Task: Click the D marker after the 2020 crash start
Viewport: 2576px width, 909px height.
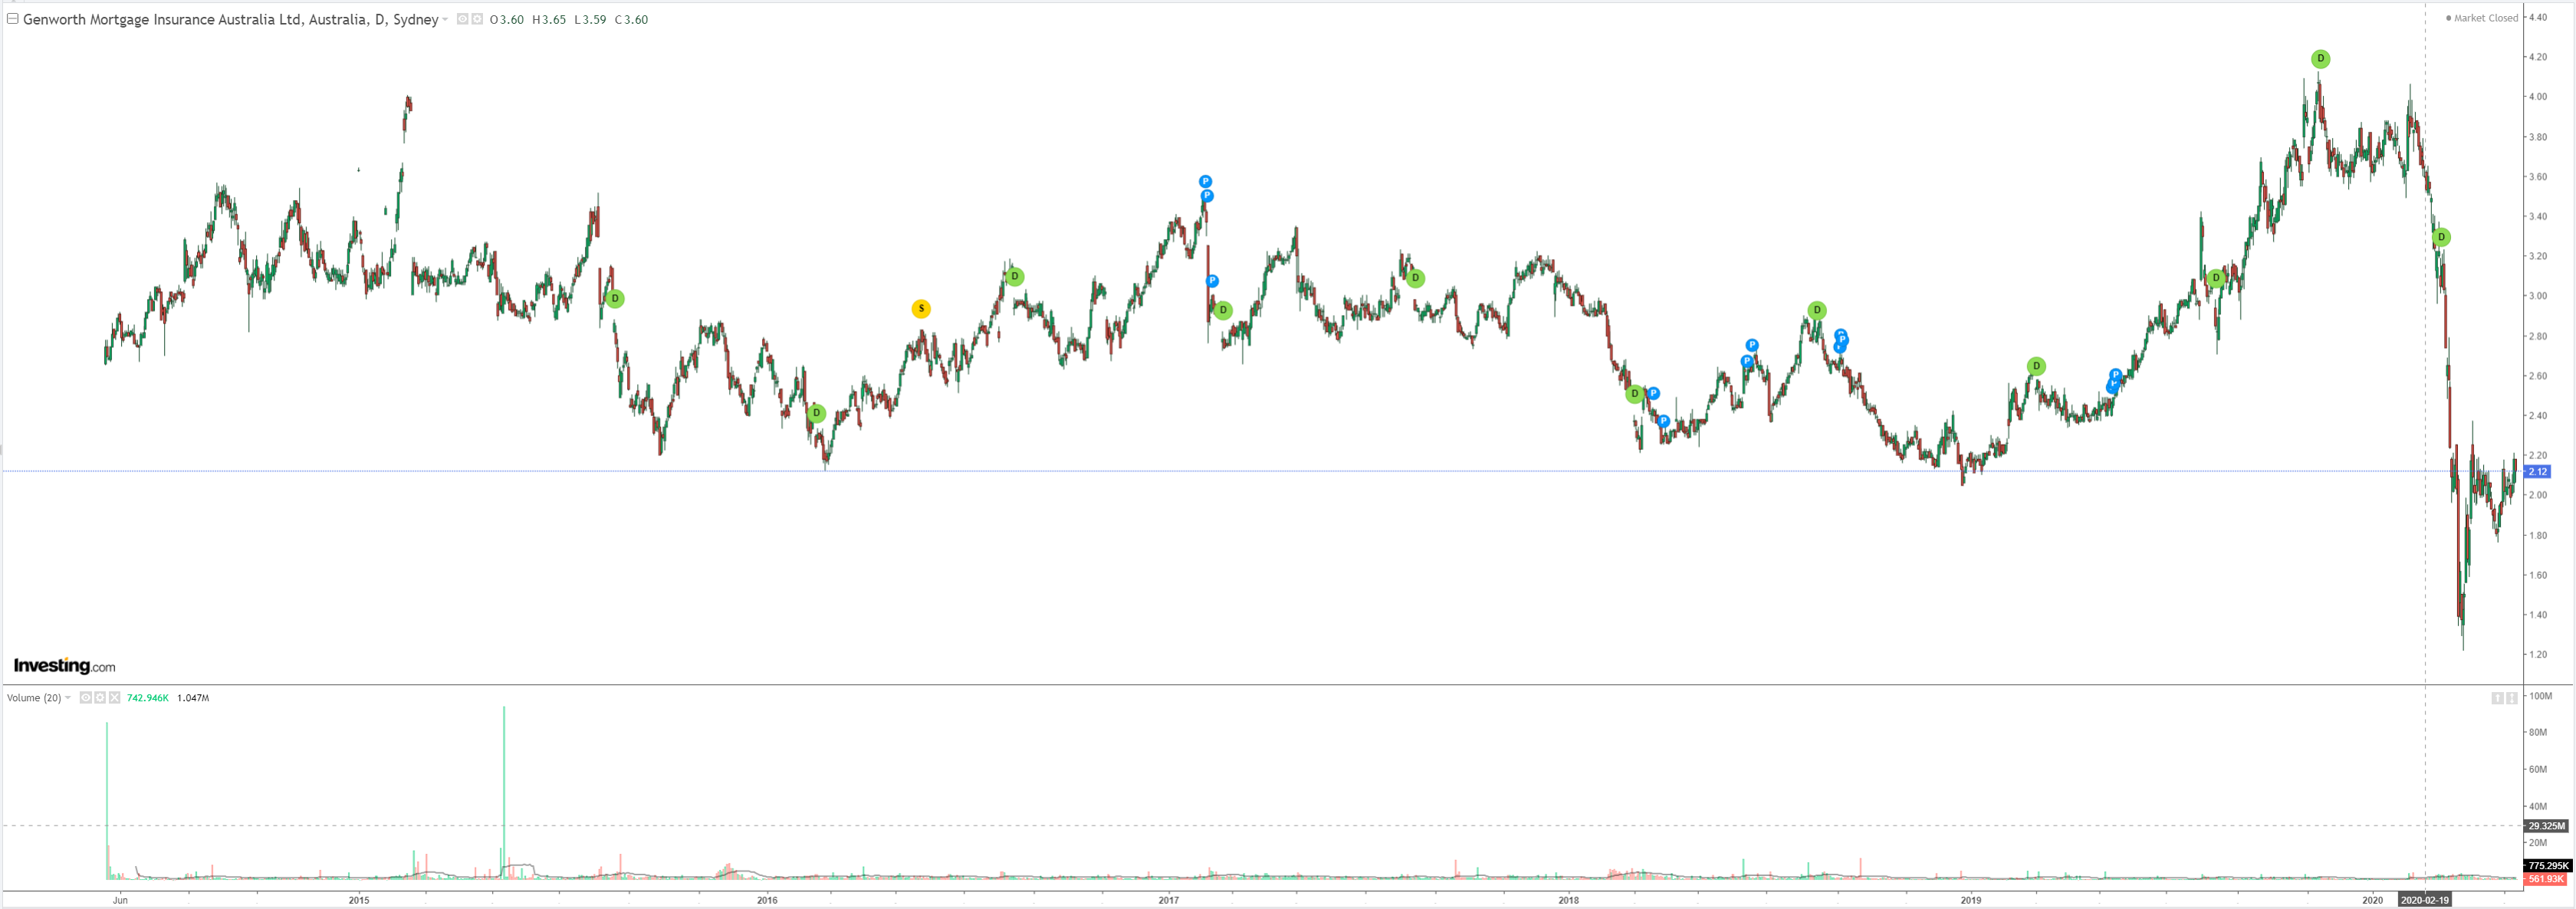Action: pos(2441,237)
